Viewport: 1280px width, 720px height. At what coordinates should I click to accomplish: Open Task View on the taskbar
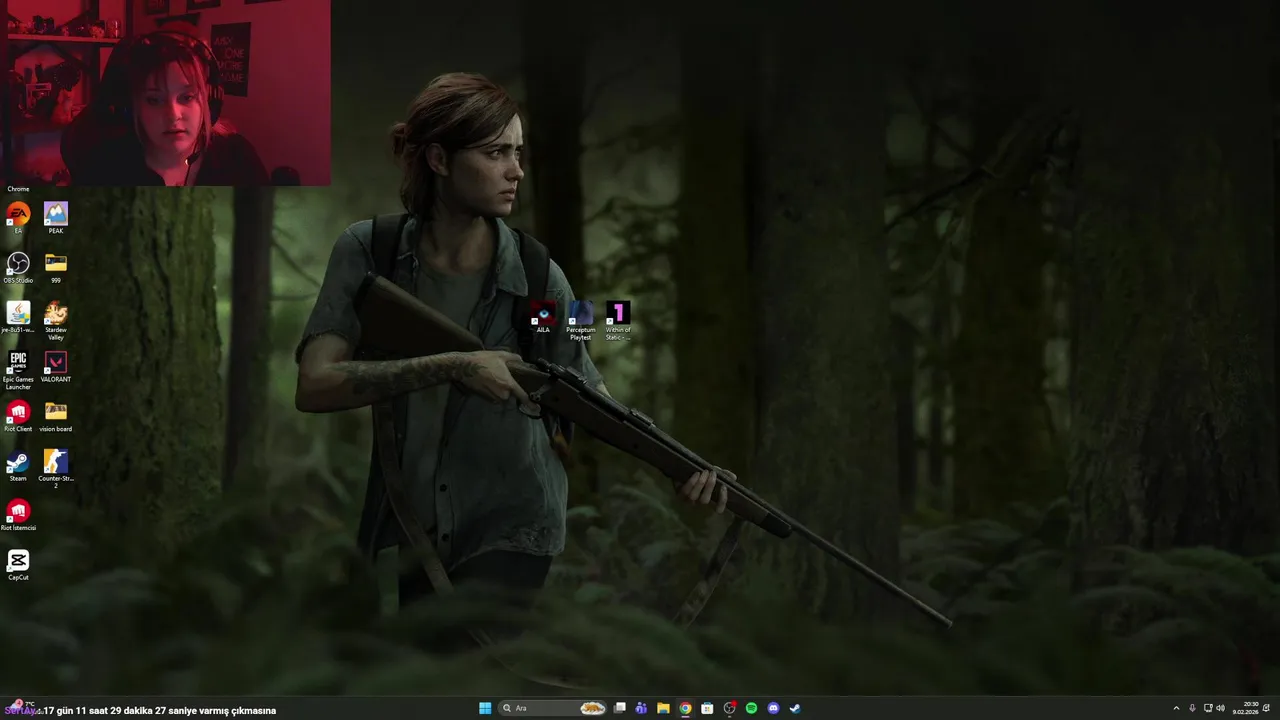pos(620,708)
